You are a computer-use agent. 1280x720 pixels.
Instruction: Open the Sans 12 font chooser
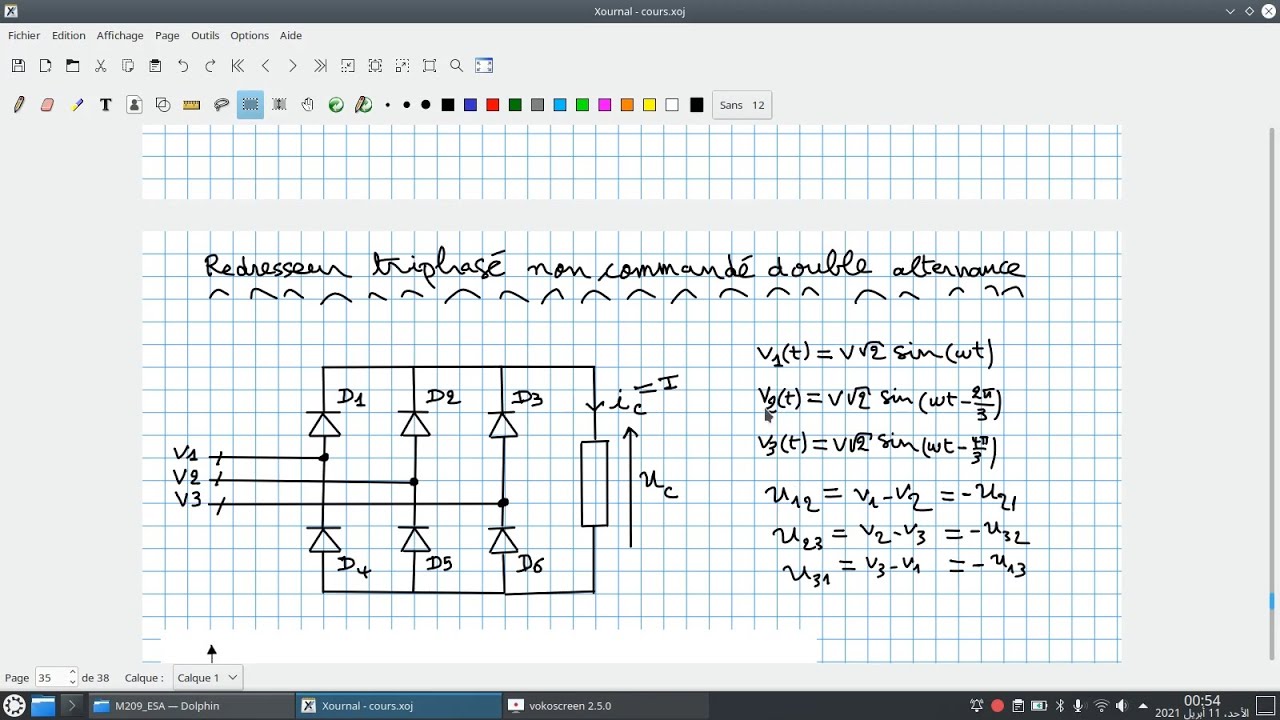click(742, 105)
